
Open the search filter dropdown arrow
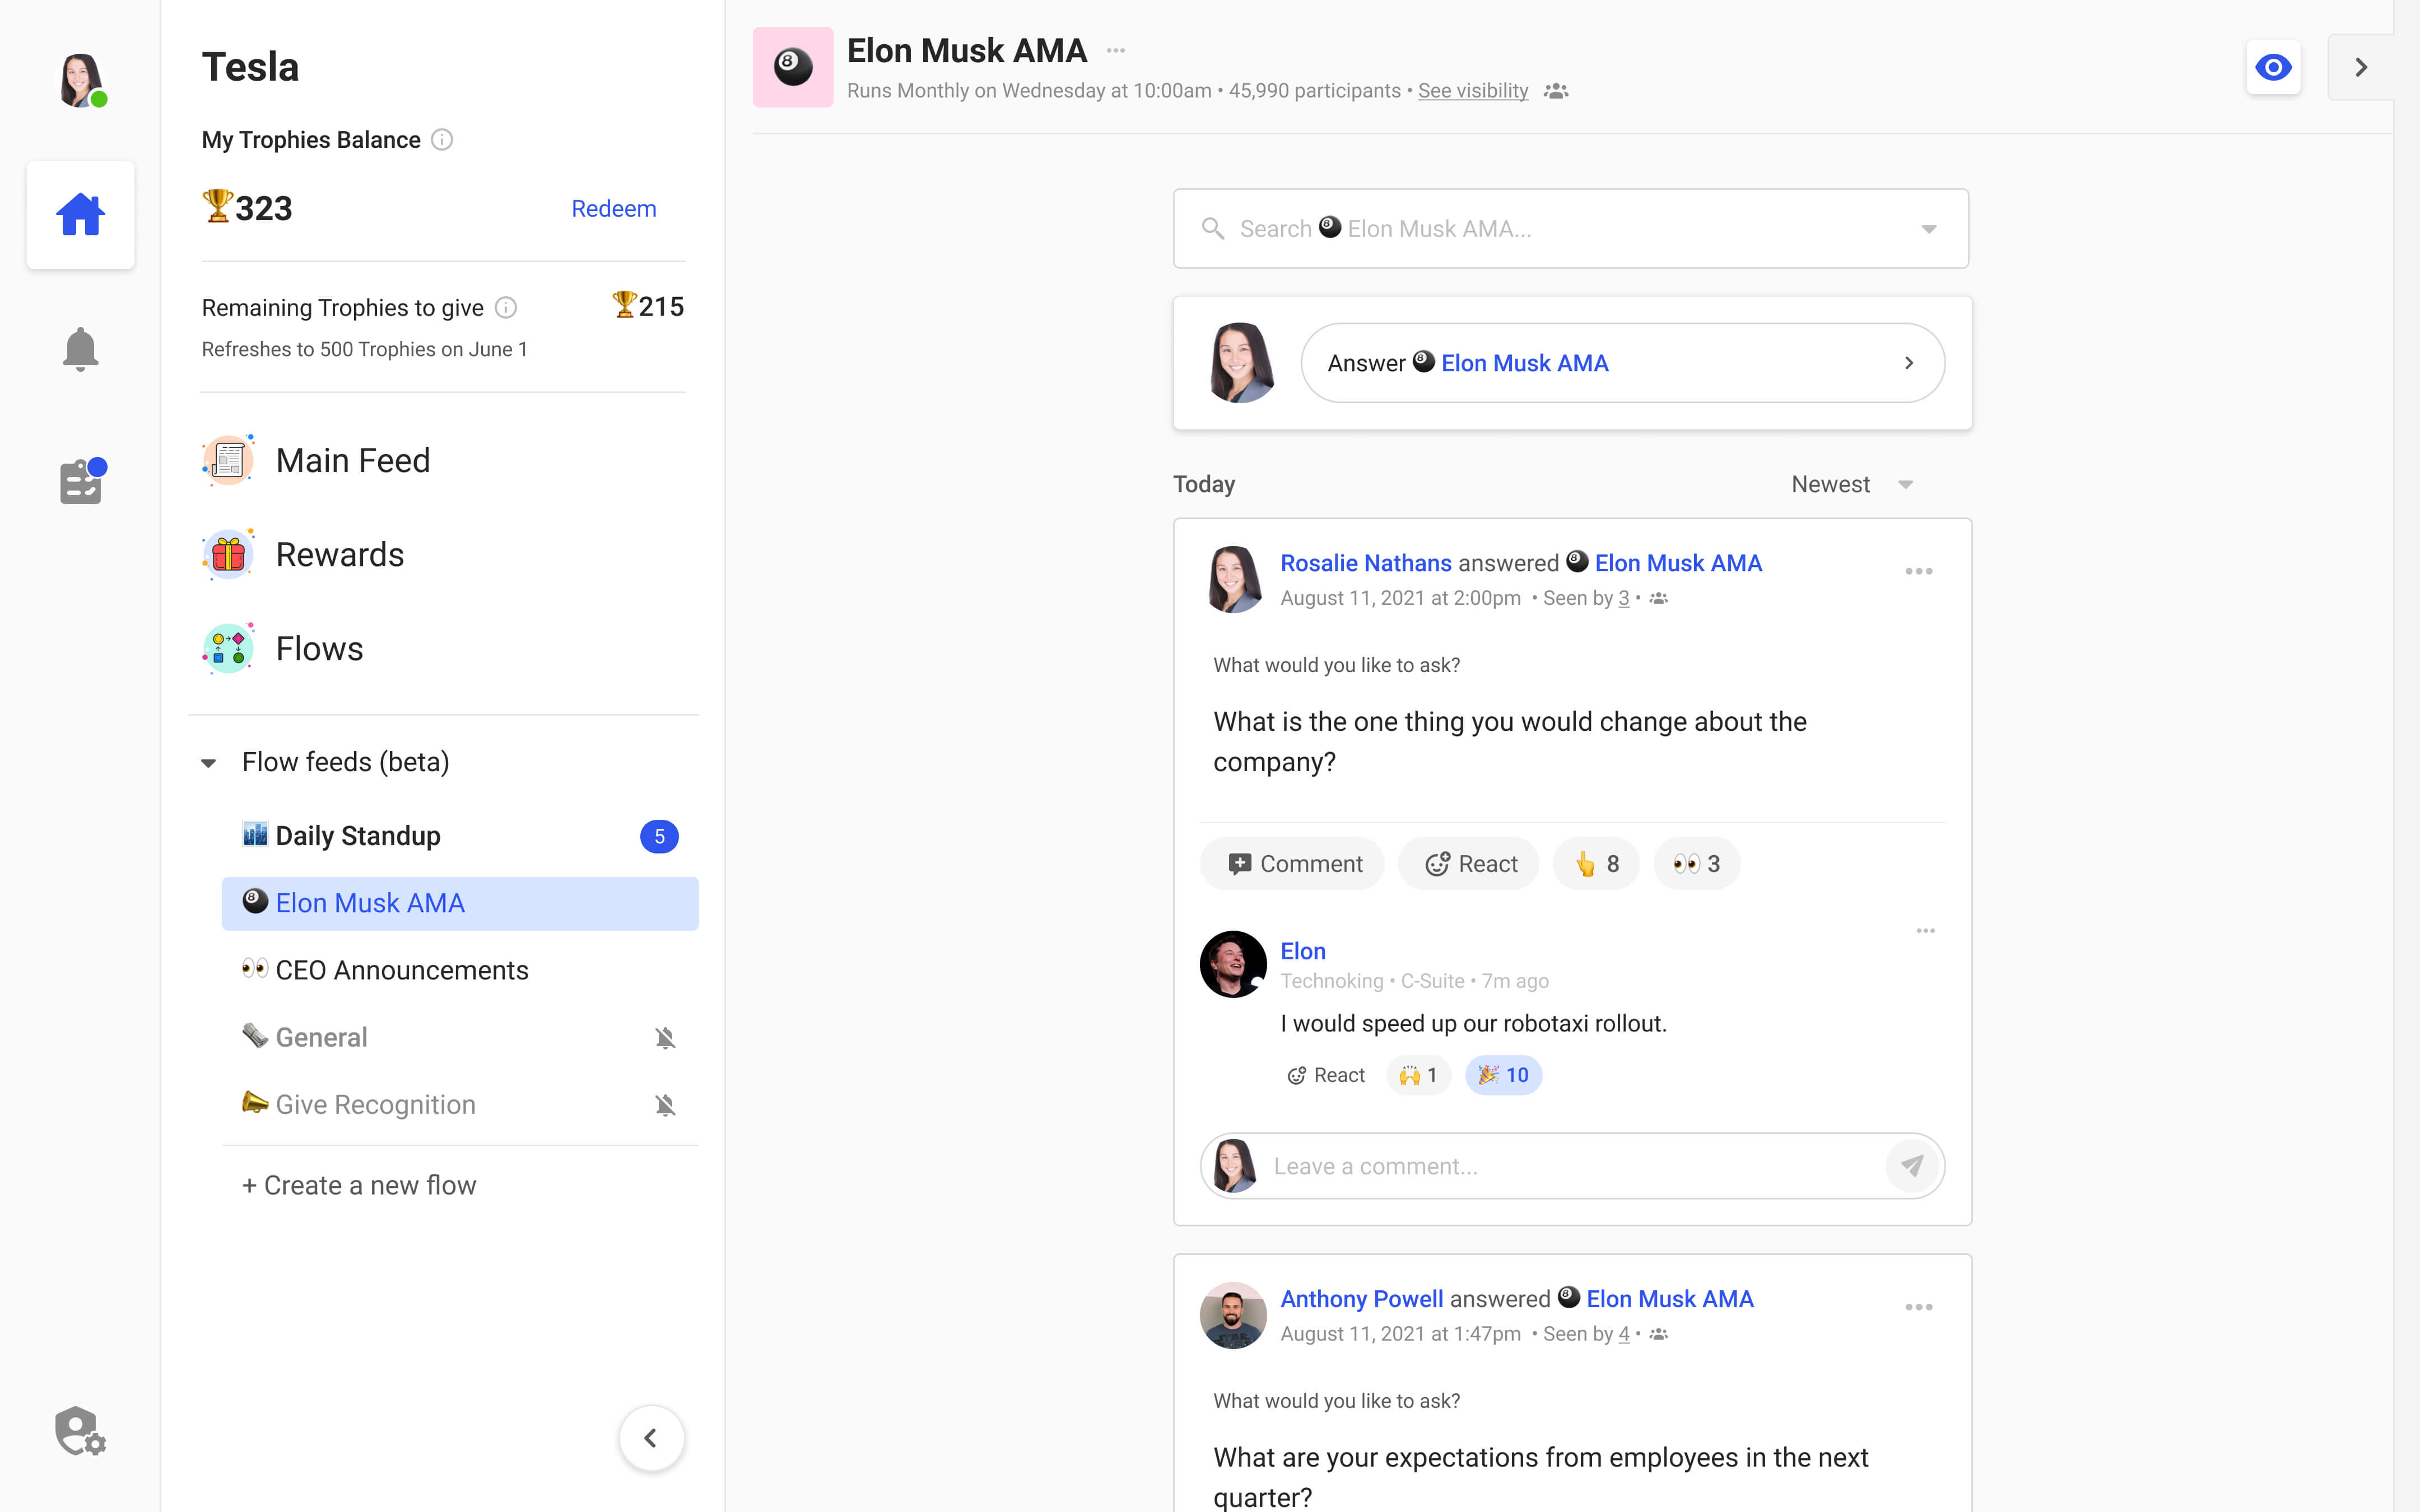pos(1928,229)
